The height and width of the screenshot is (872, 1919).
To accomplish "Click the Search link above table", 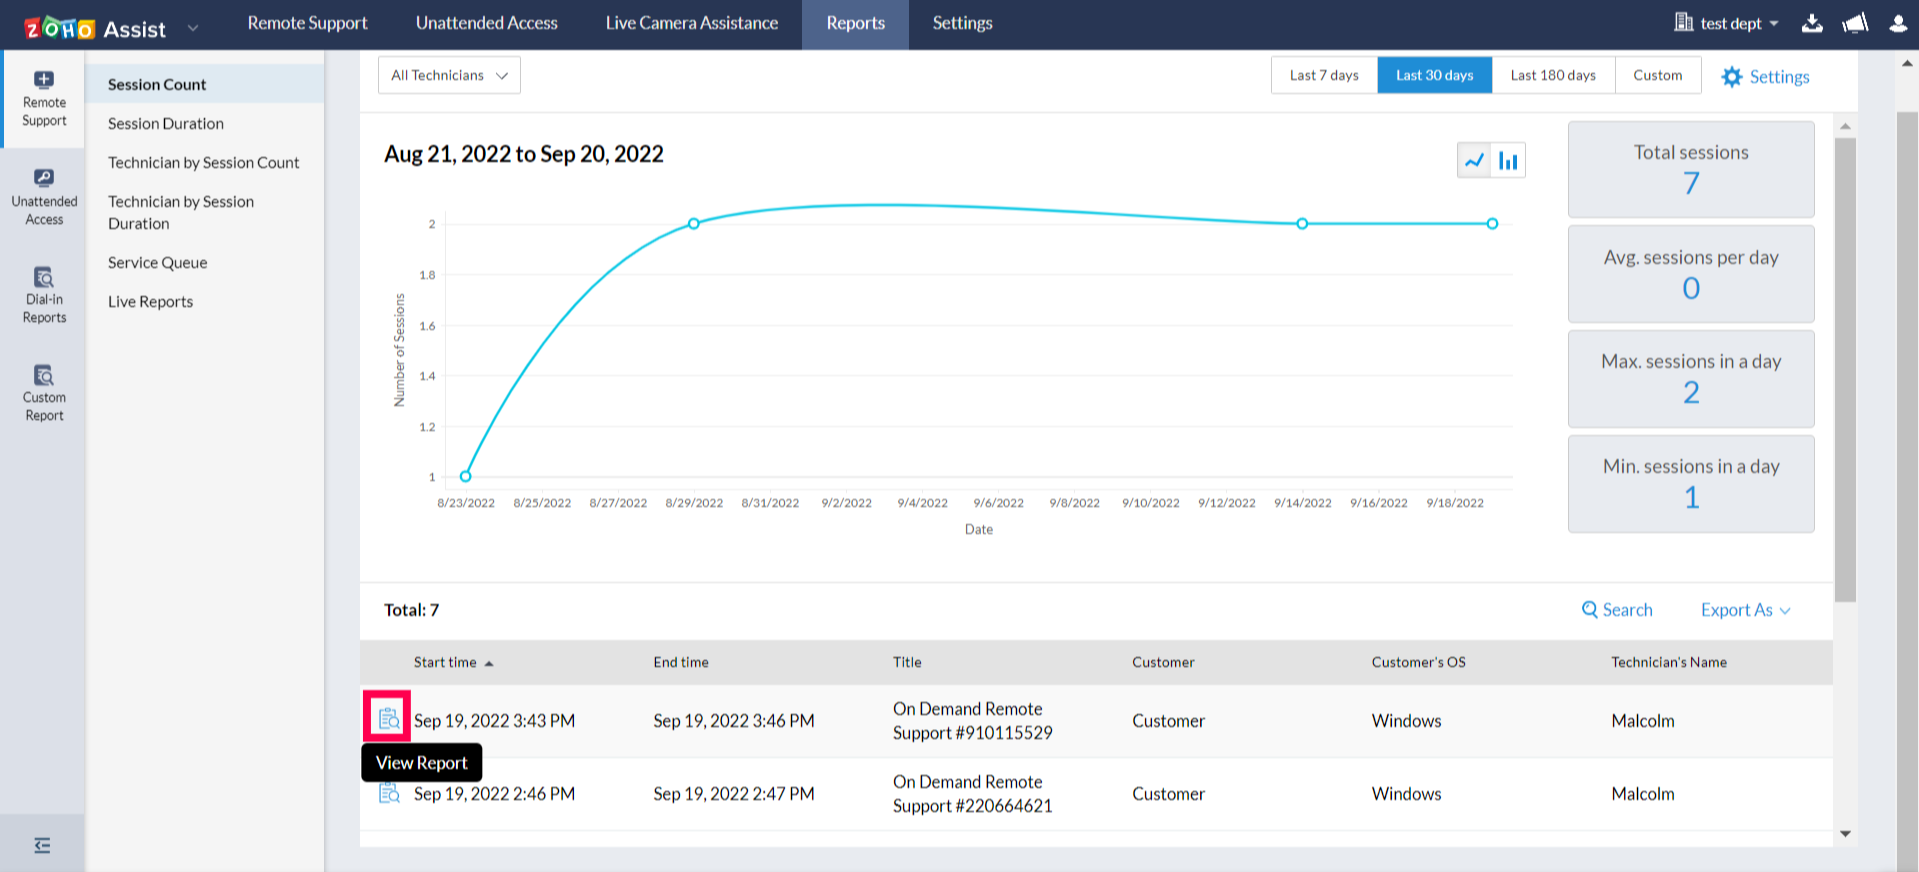I will pyautogui.click(x=1617, y=610).
